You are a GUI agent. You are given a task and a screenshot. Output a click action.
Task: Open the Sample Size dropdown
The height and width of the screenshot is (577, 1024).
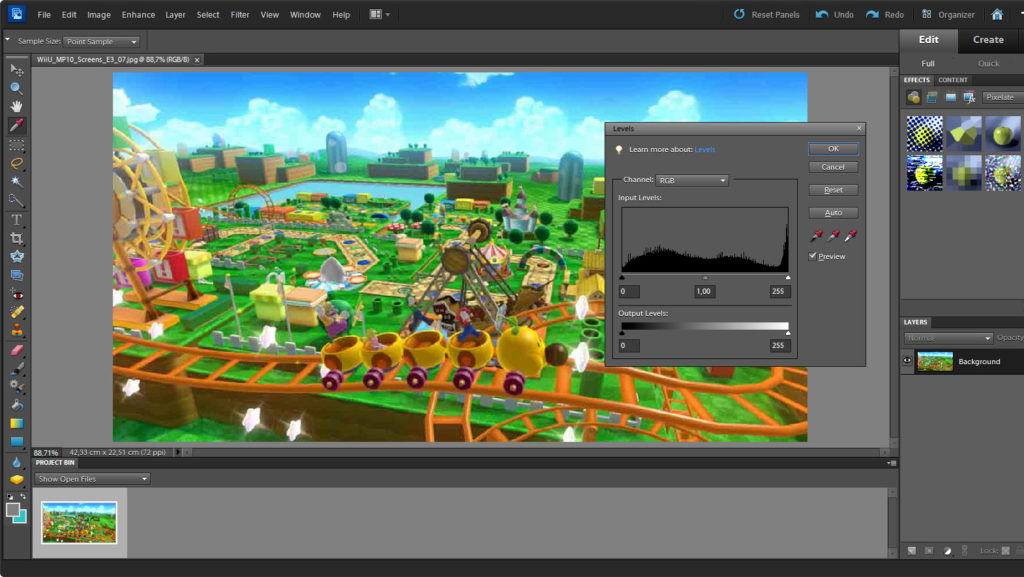102,42
